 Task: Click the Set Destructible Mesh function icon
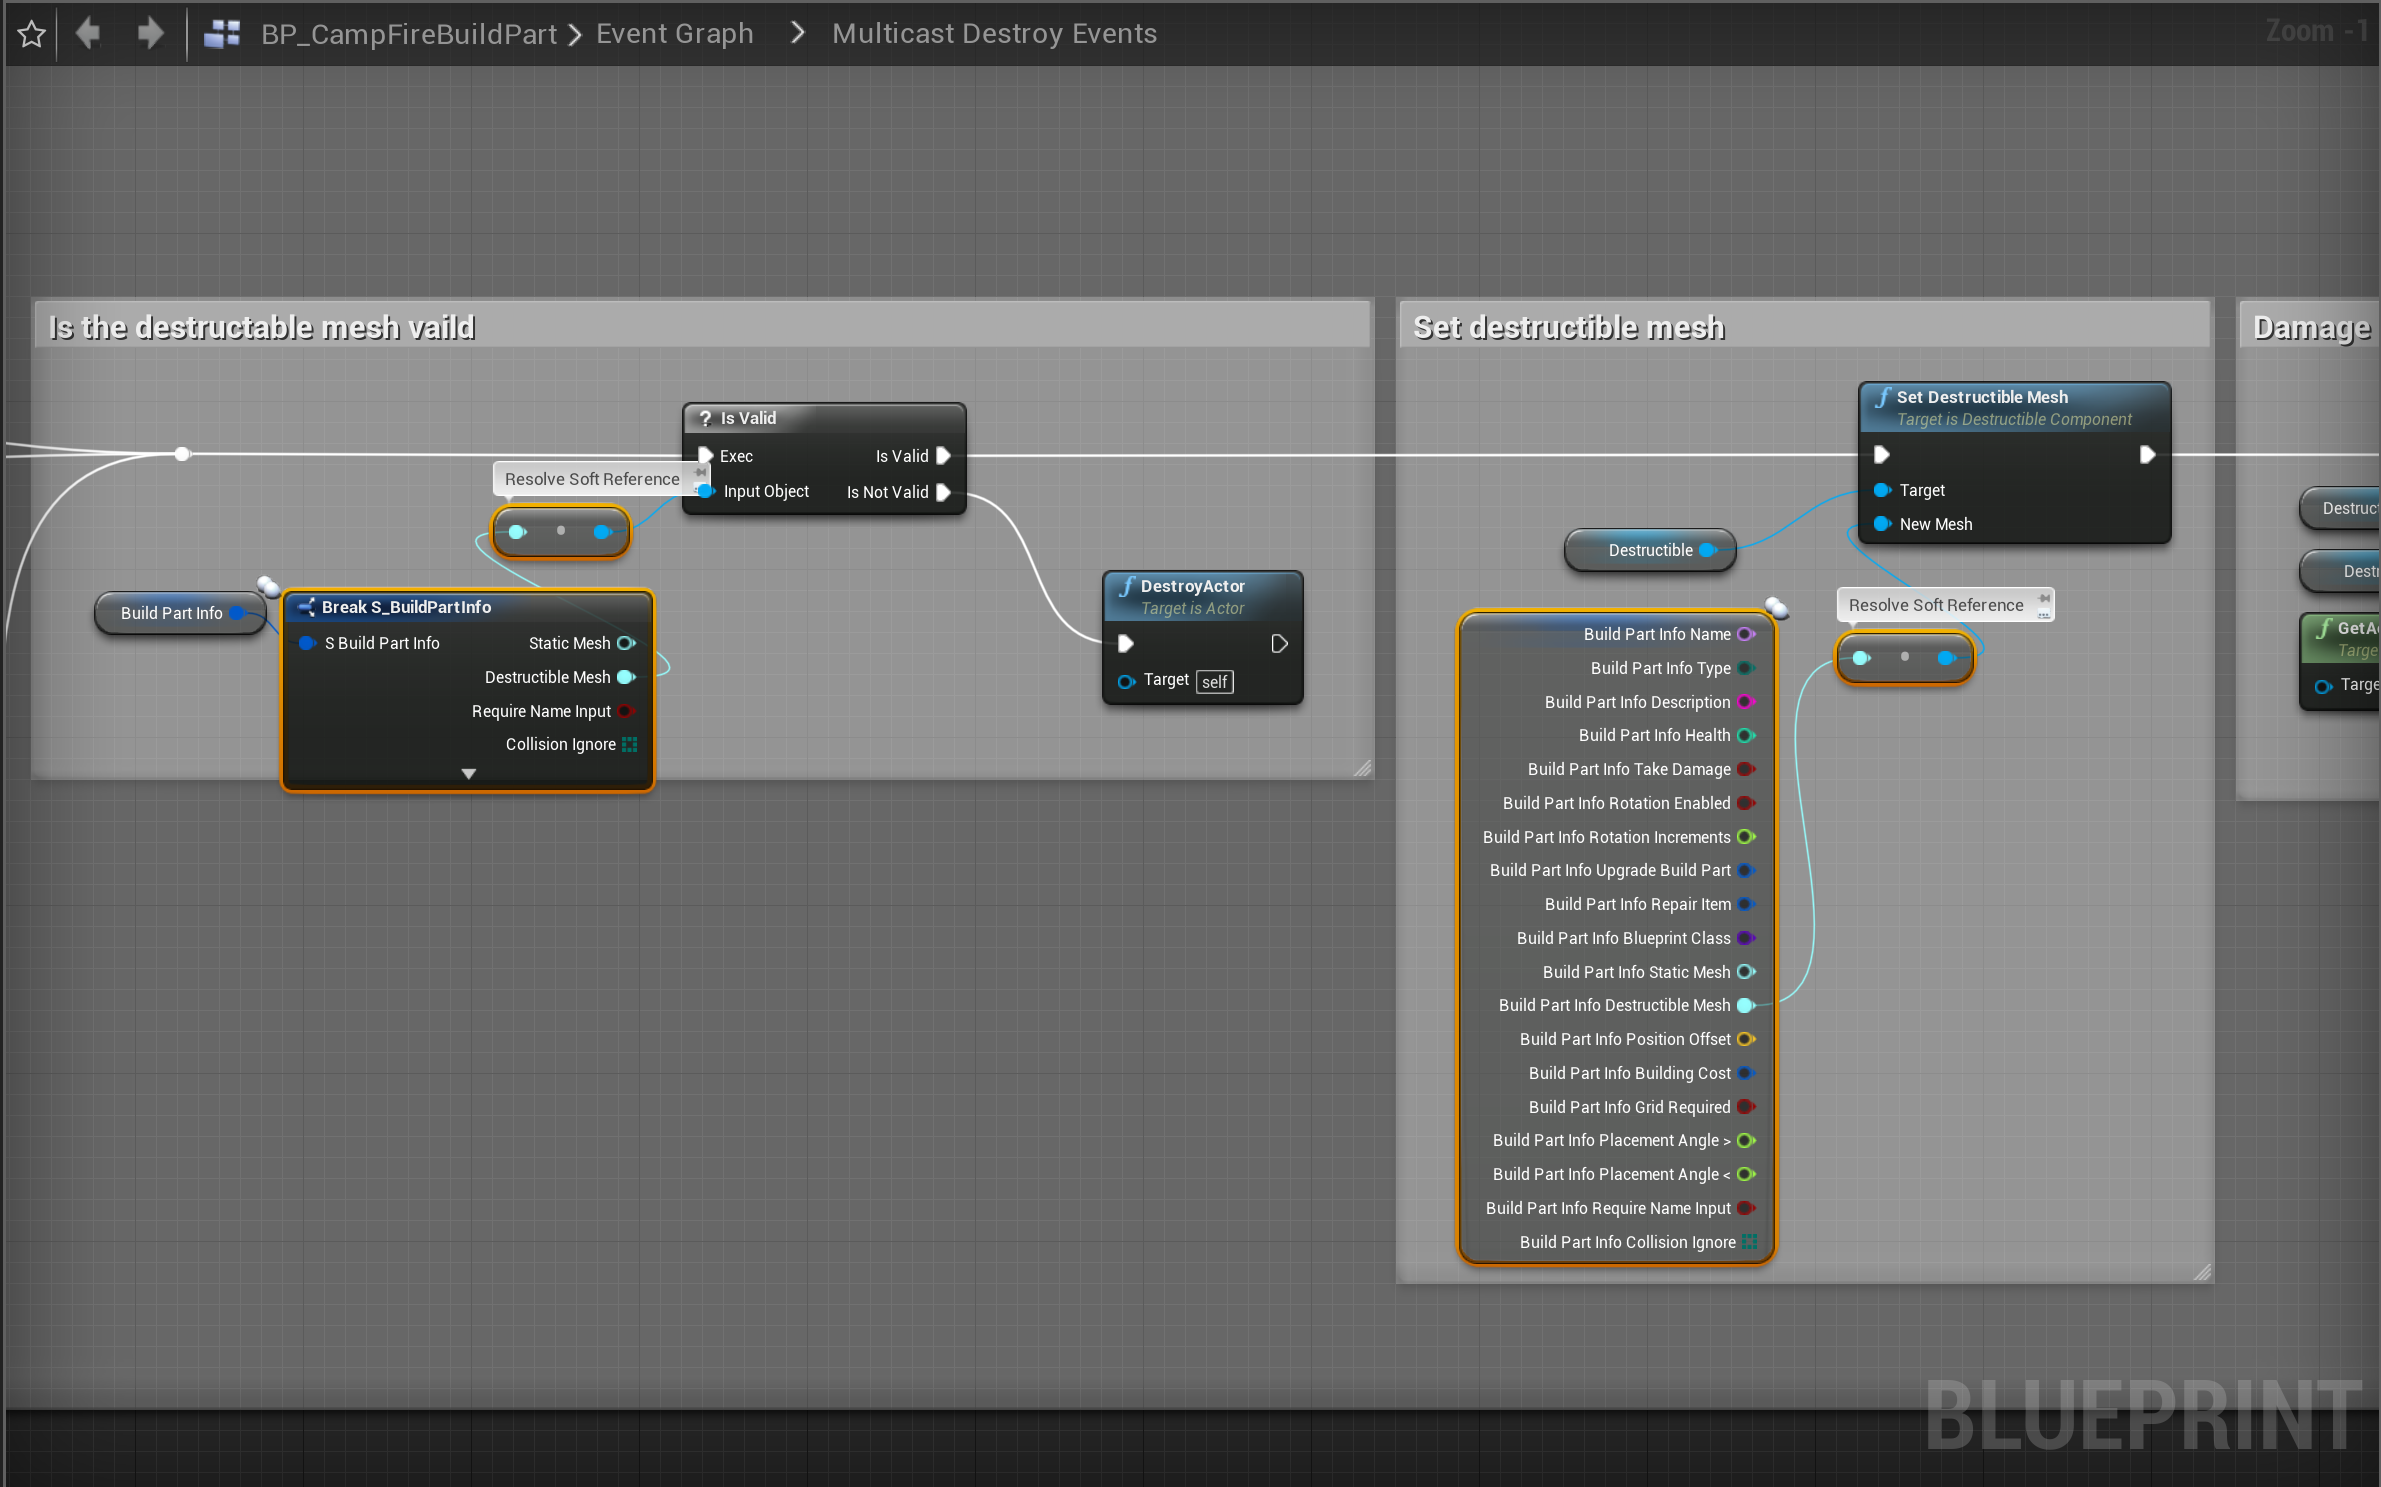click(1882, 398)
